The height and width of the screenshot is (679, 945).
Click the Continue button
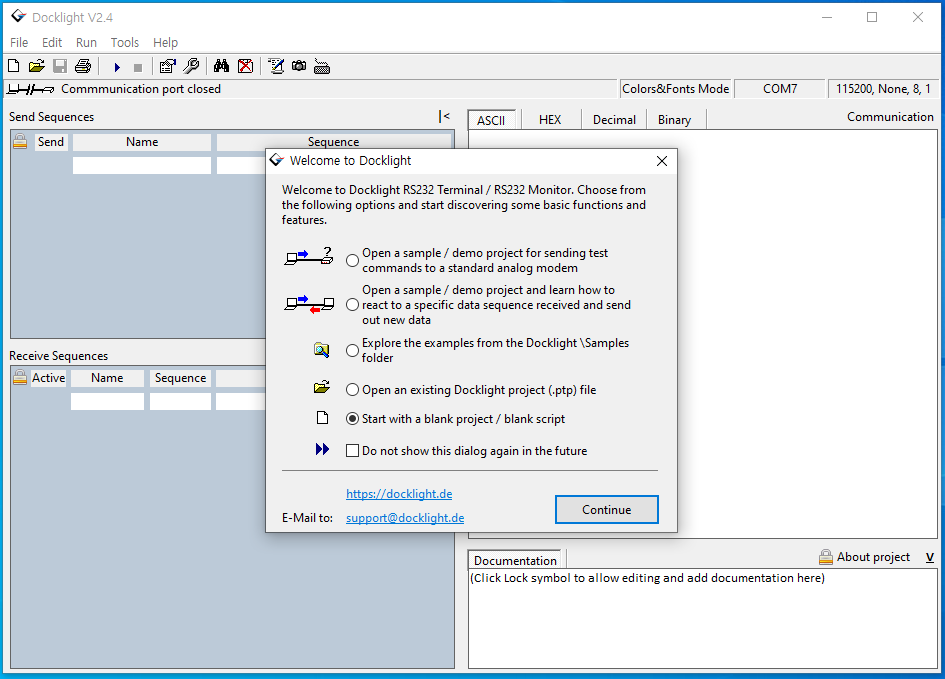pyautogui.click(x=606, y=510)
